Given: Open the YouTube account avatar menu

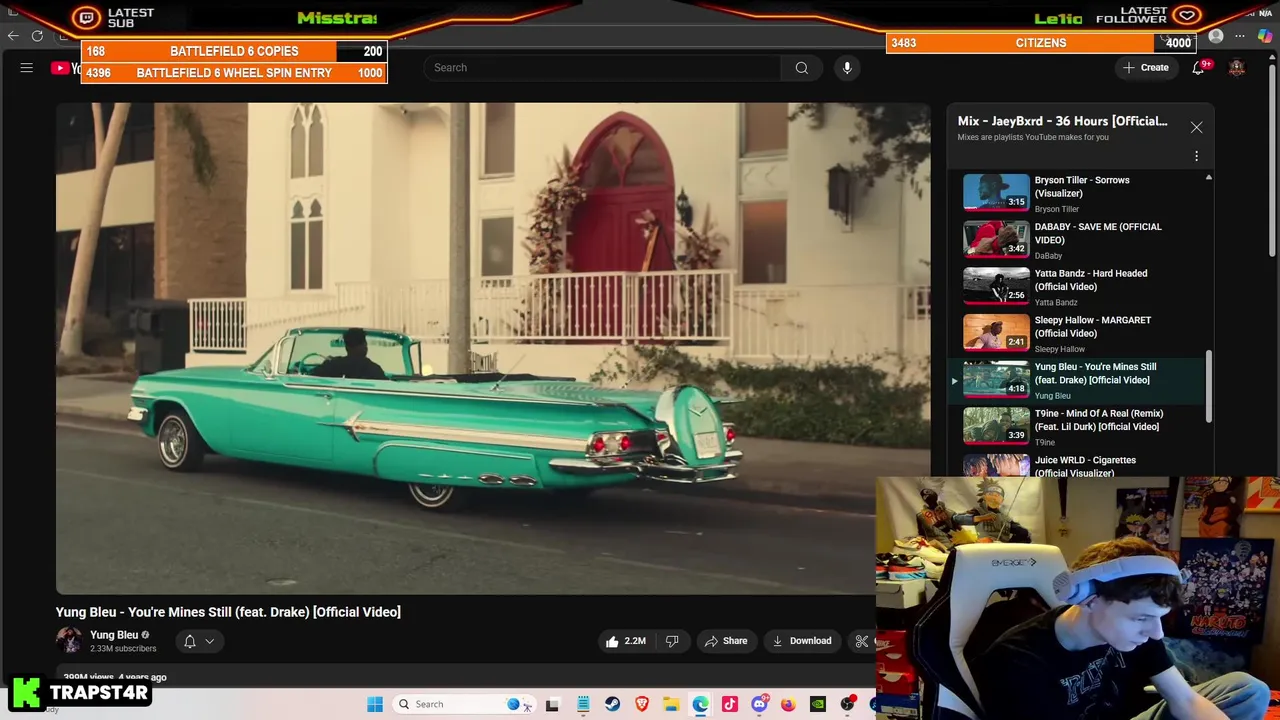Looking at the screenshot, I should point(1237,68).
